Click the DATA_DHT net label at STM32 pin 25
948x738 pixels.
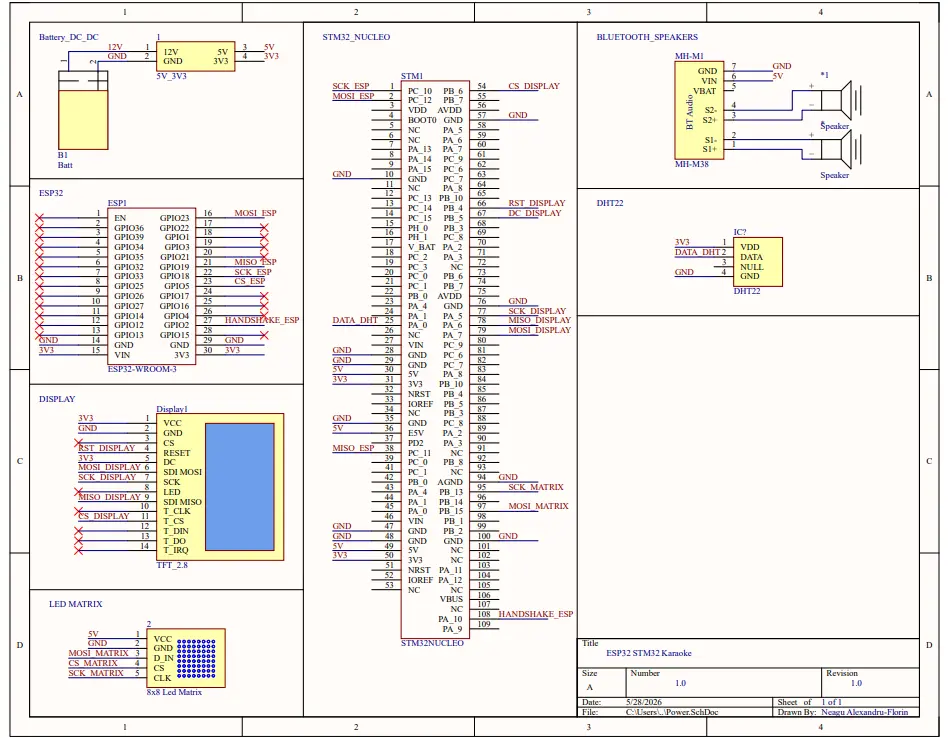(x=355, y=320)
